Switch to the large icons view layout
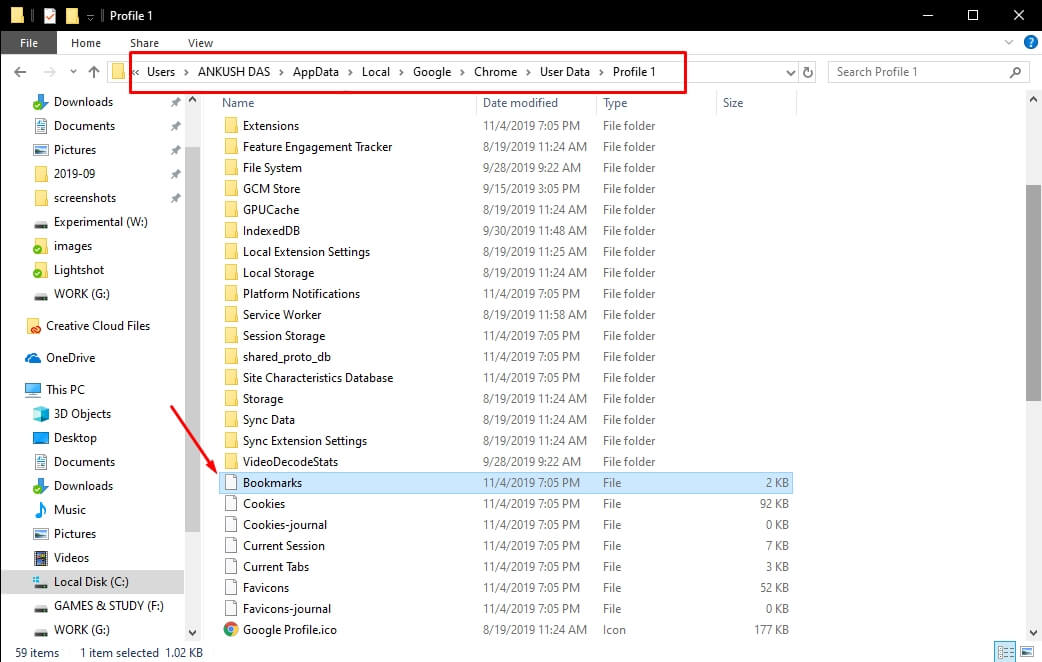The width and height of the screenshot is (1042, 662). 1025,652
